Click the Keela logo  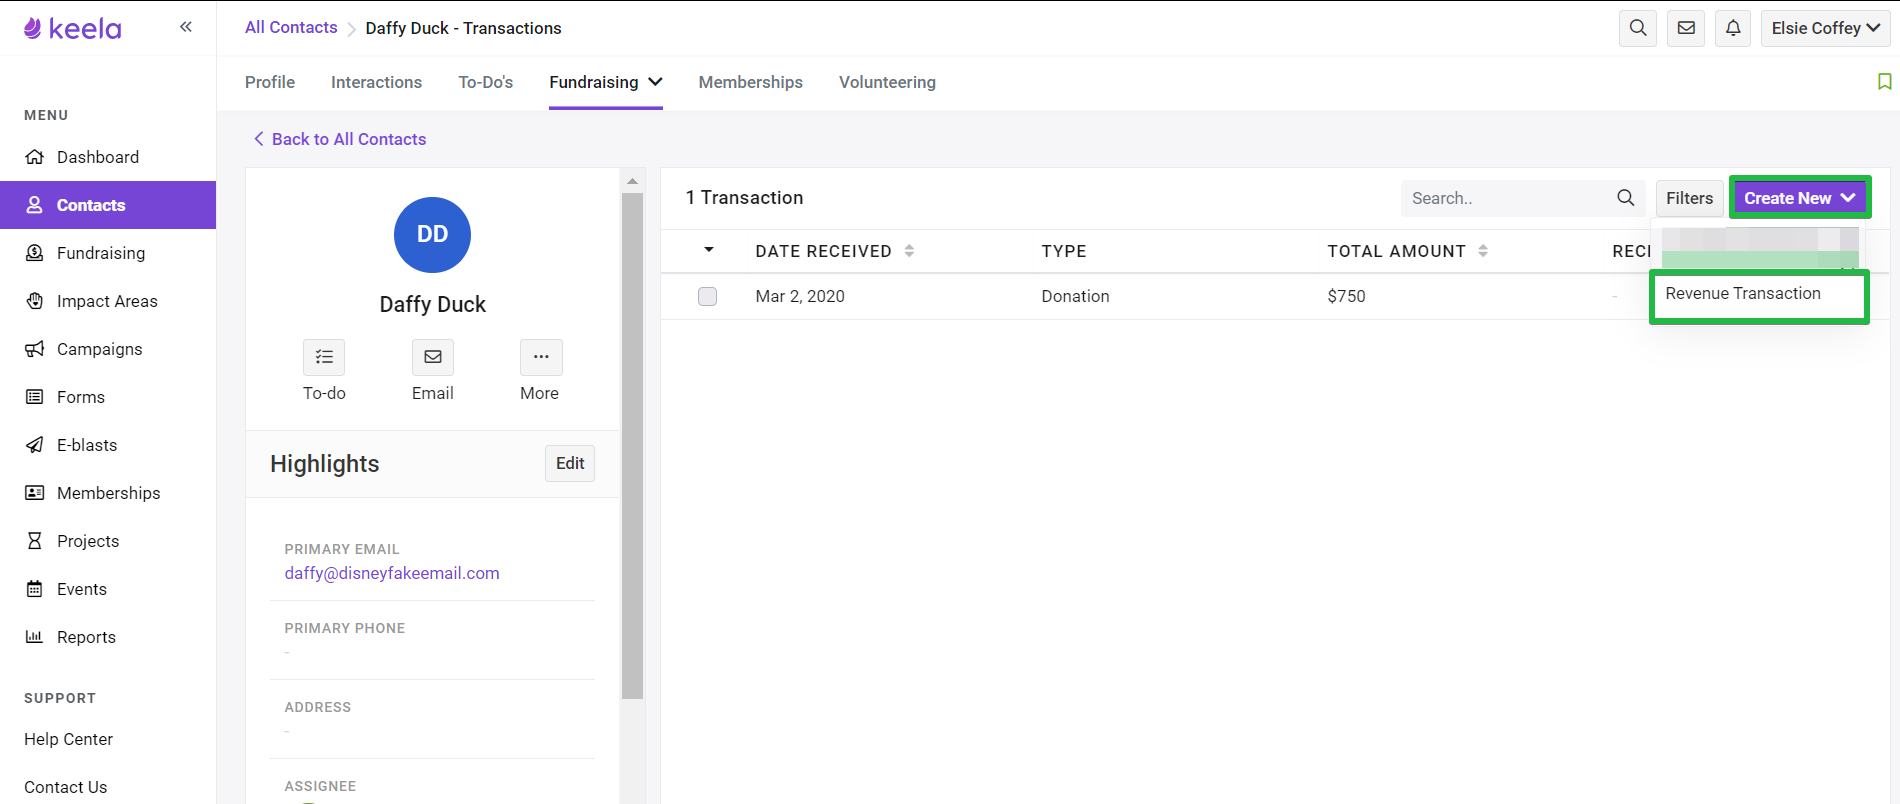click(x=72, y=28)
